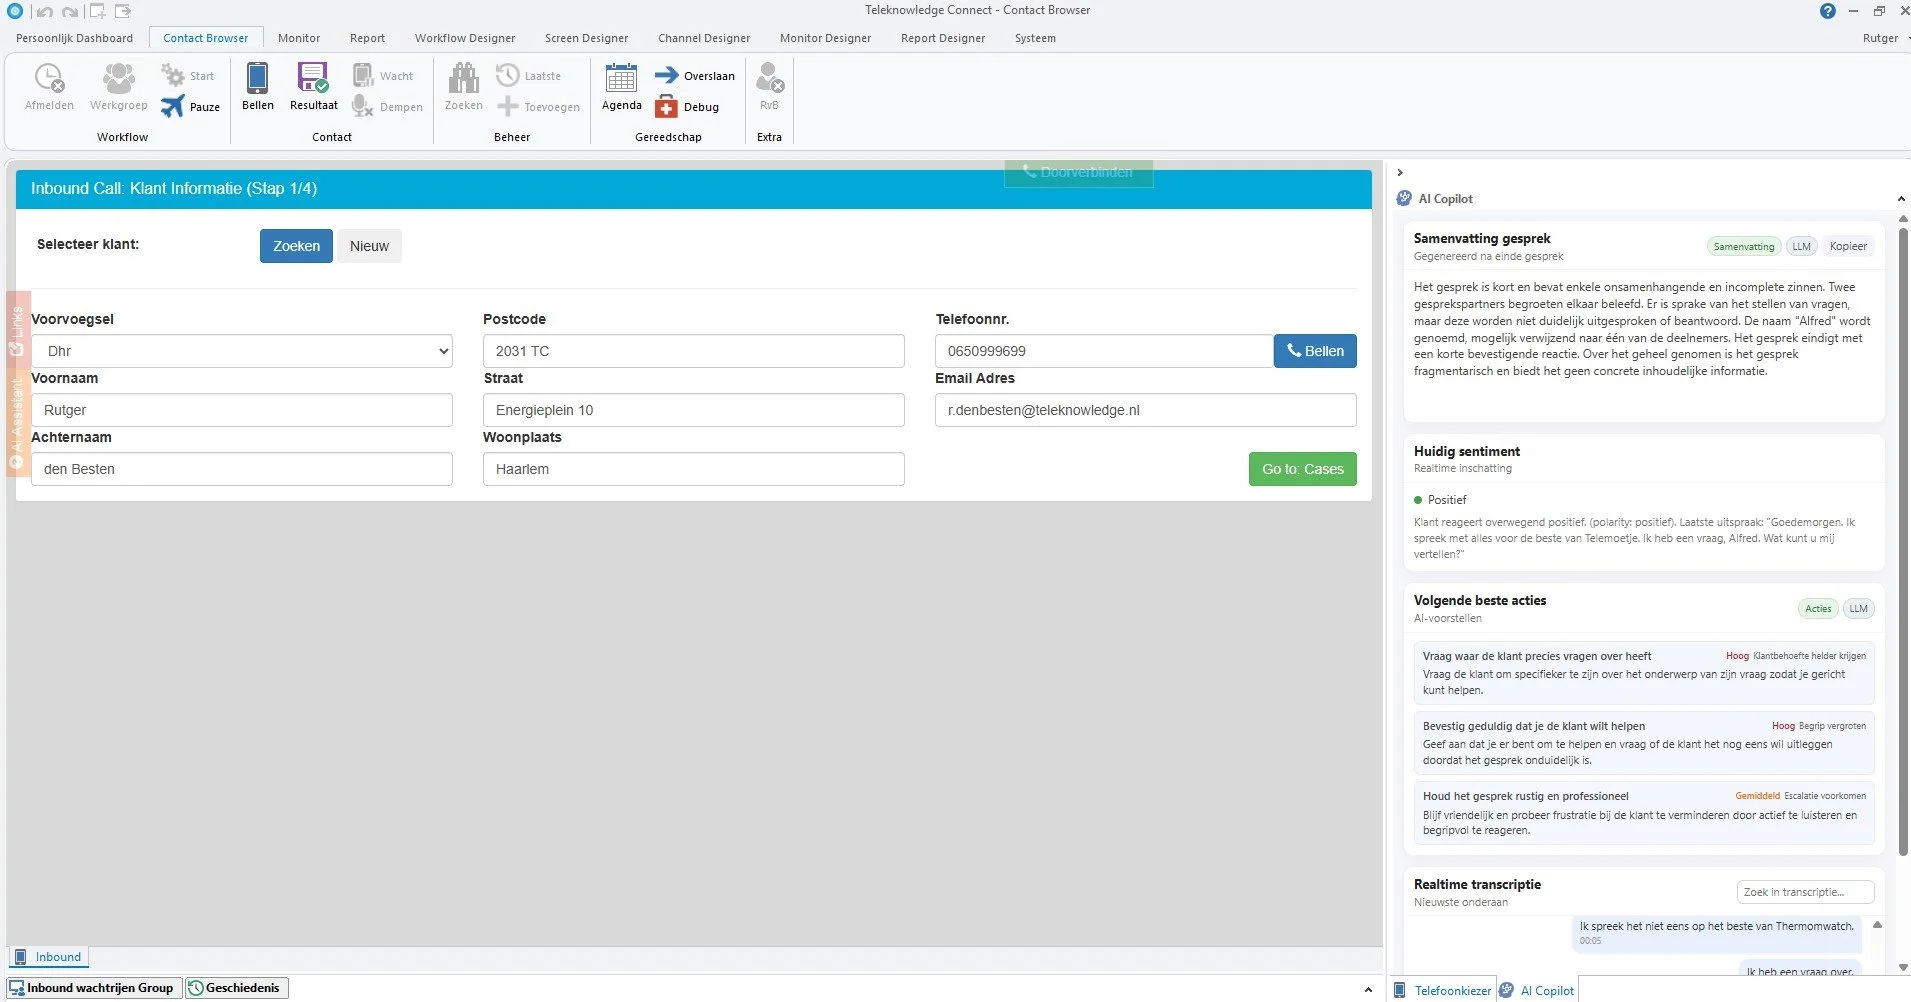Image resolution: width=1911 pixels, height=1002 pixels.
Task: Click into the Voornaam field
Action: [x=242, y=410]
